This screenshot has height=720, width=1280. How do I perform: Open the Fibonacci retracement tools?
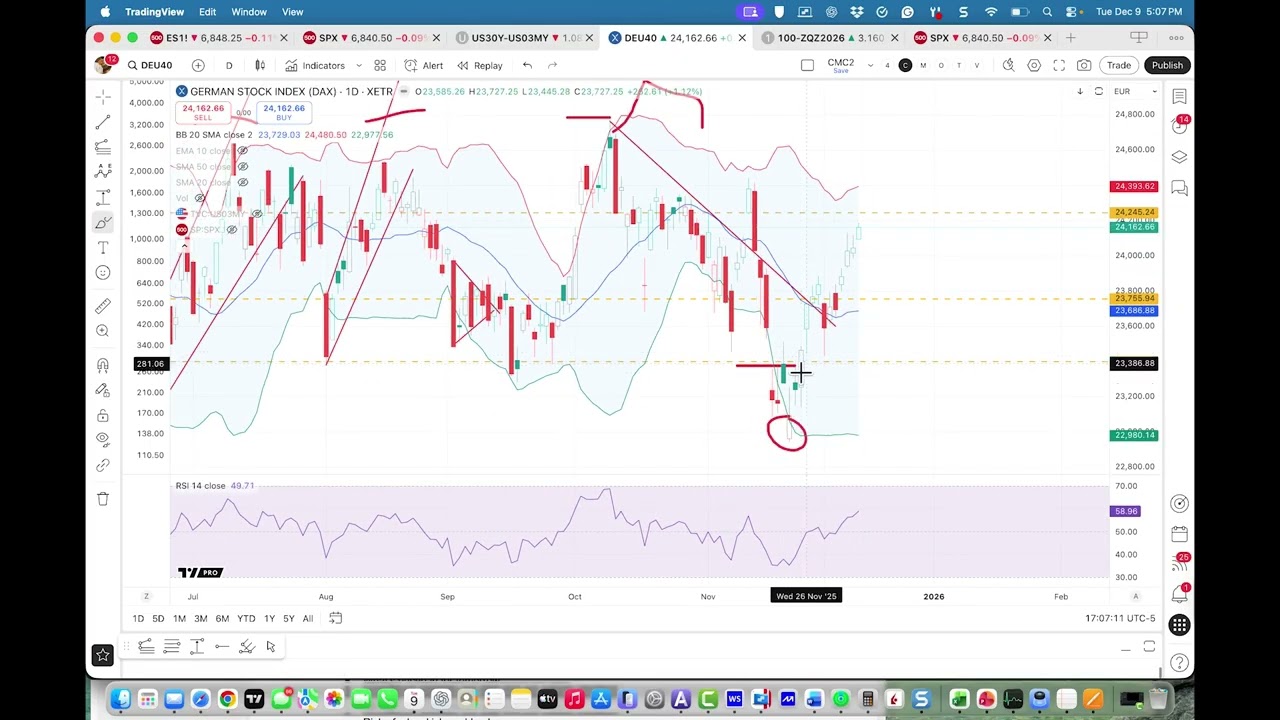point(103,147)
